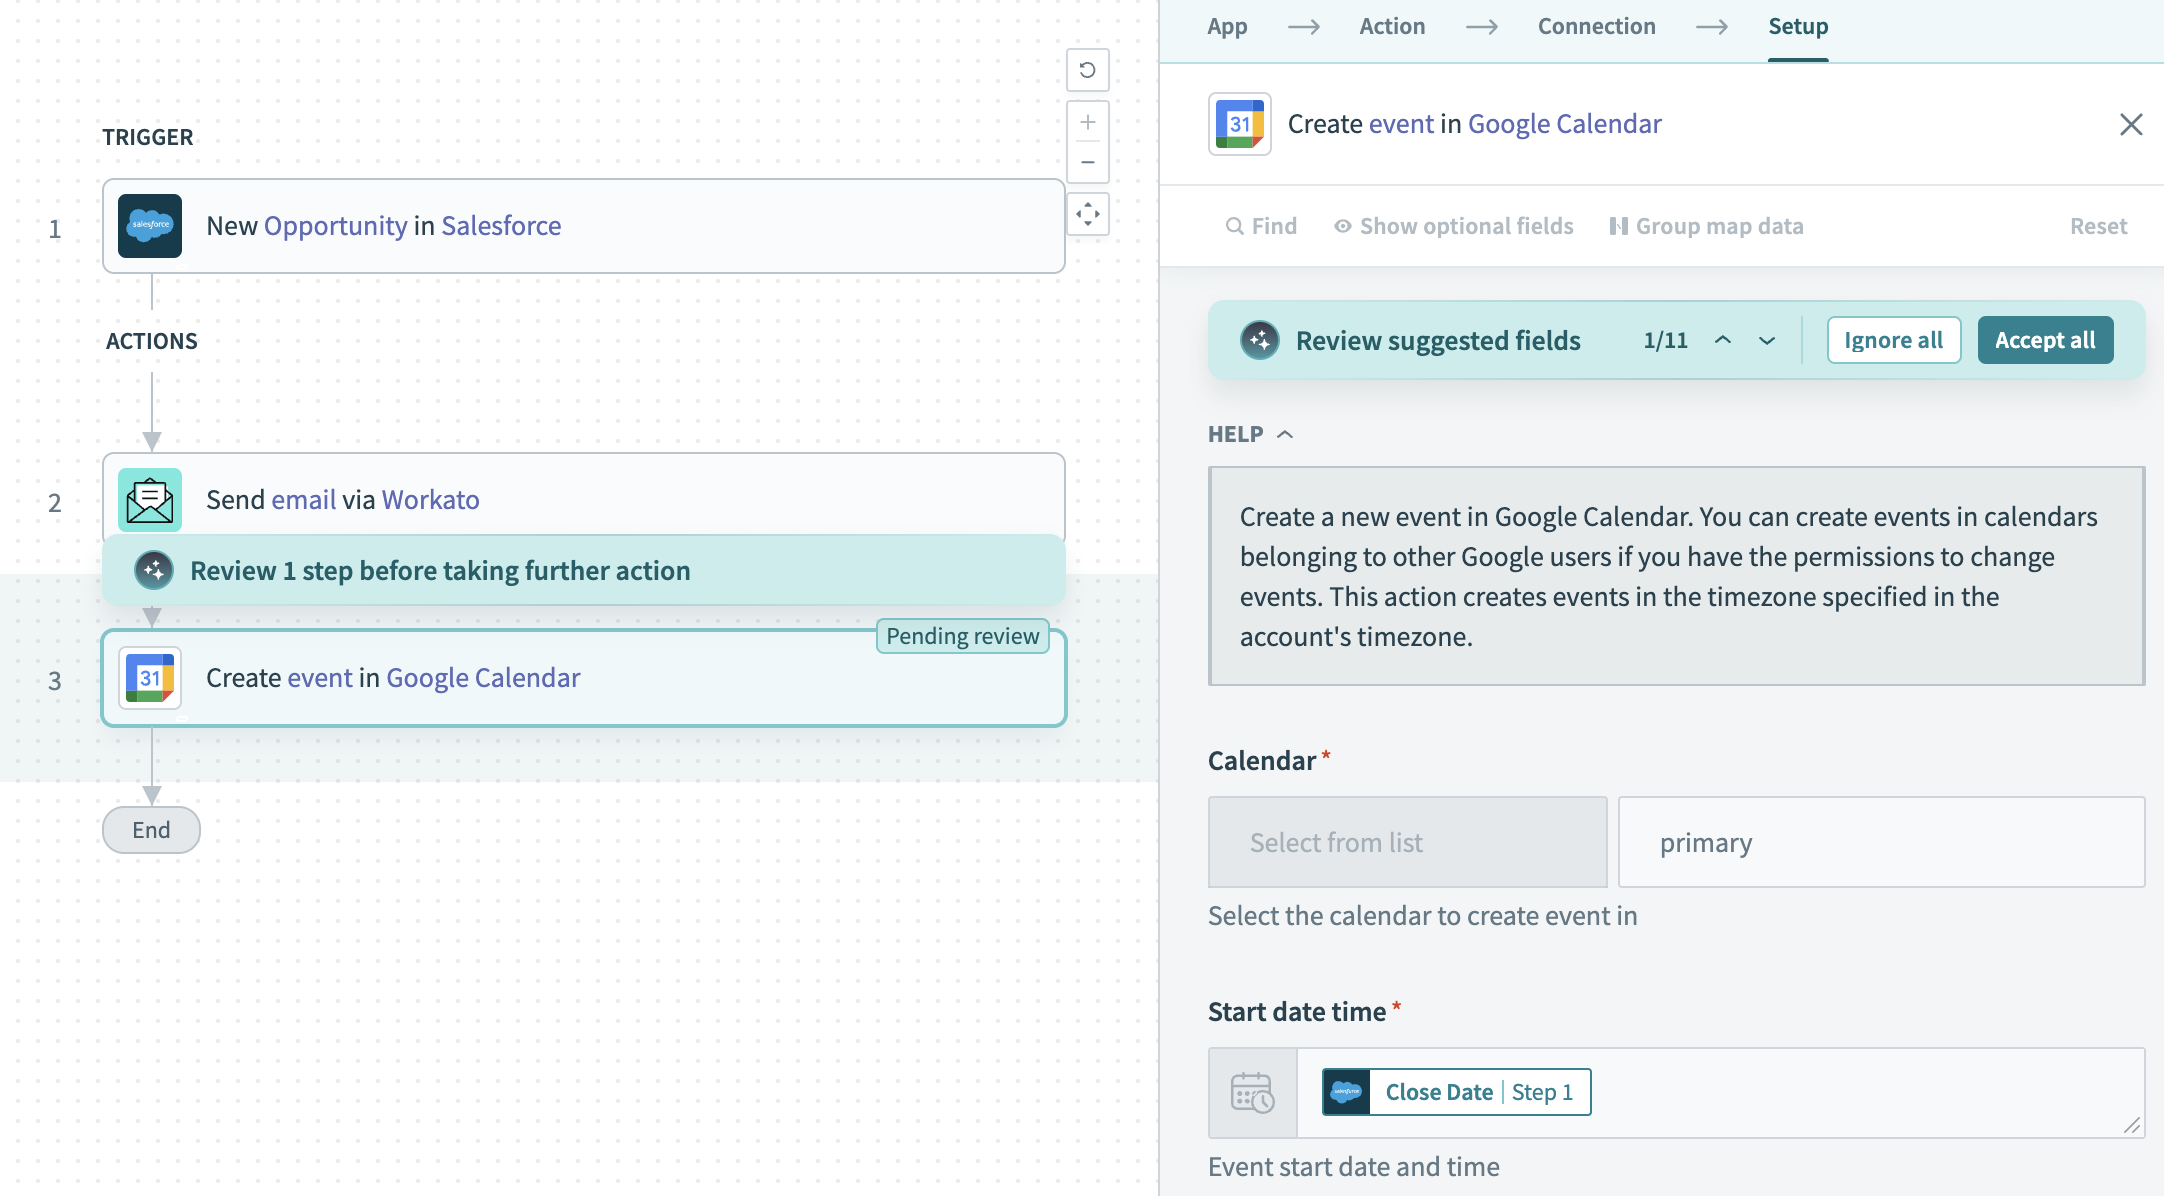Click the Salesforce link in trigger step
This screenshot has width=2164, height=1196.
[501, 226]
